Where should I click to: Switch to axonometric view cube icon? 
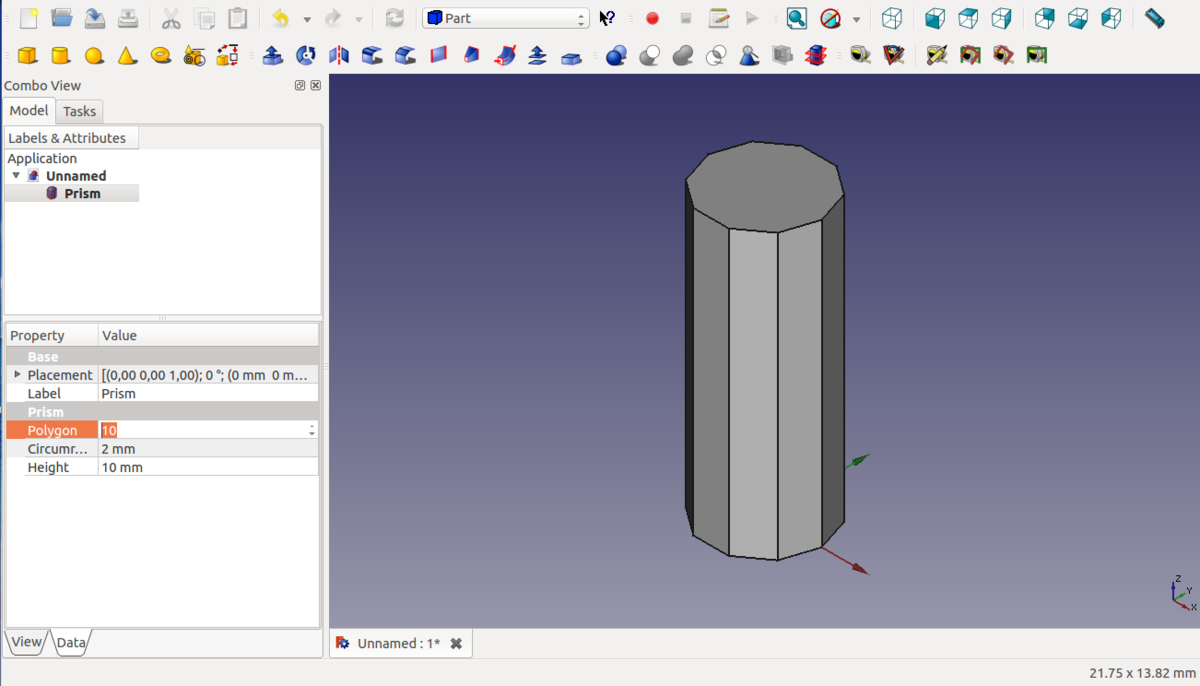[891, 18]
